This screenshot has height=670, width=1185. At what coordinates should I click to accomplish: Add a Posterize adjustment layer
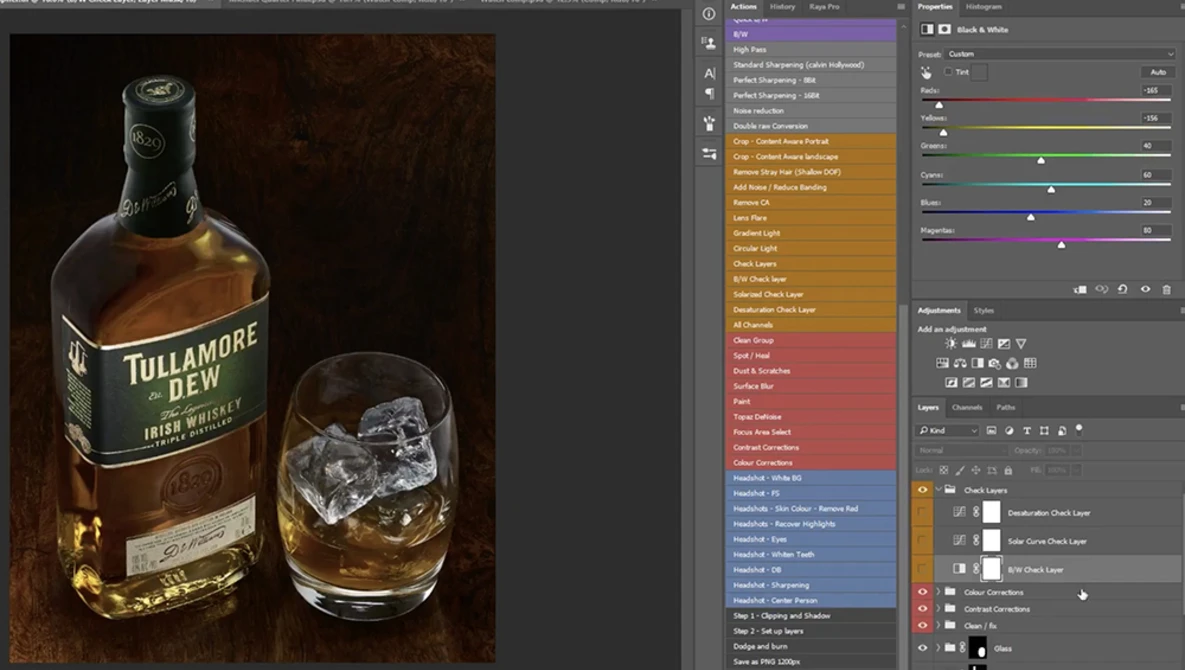pyautogui.click(x=969, y=383)
